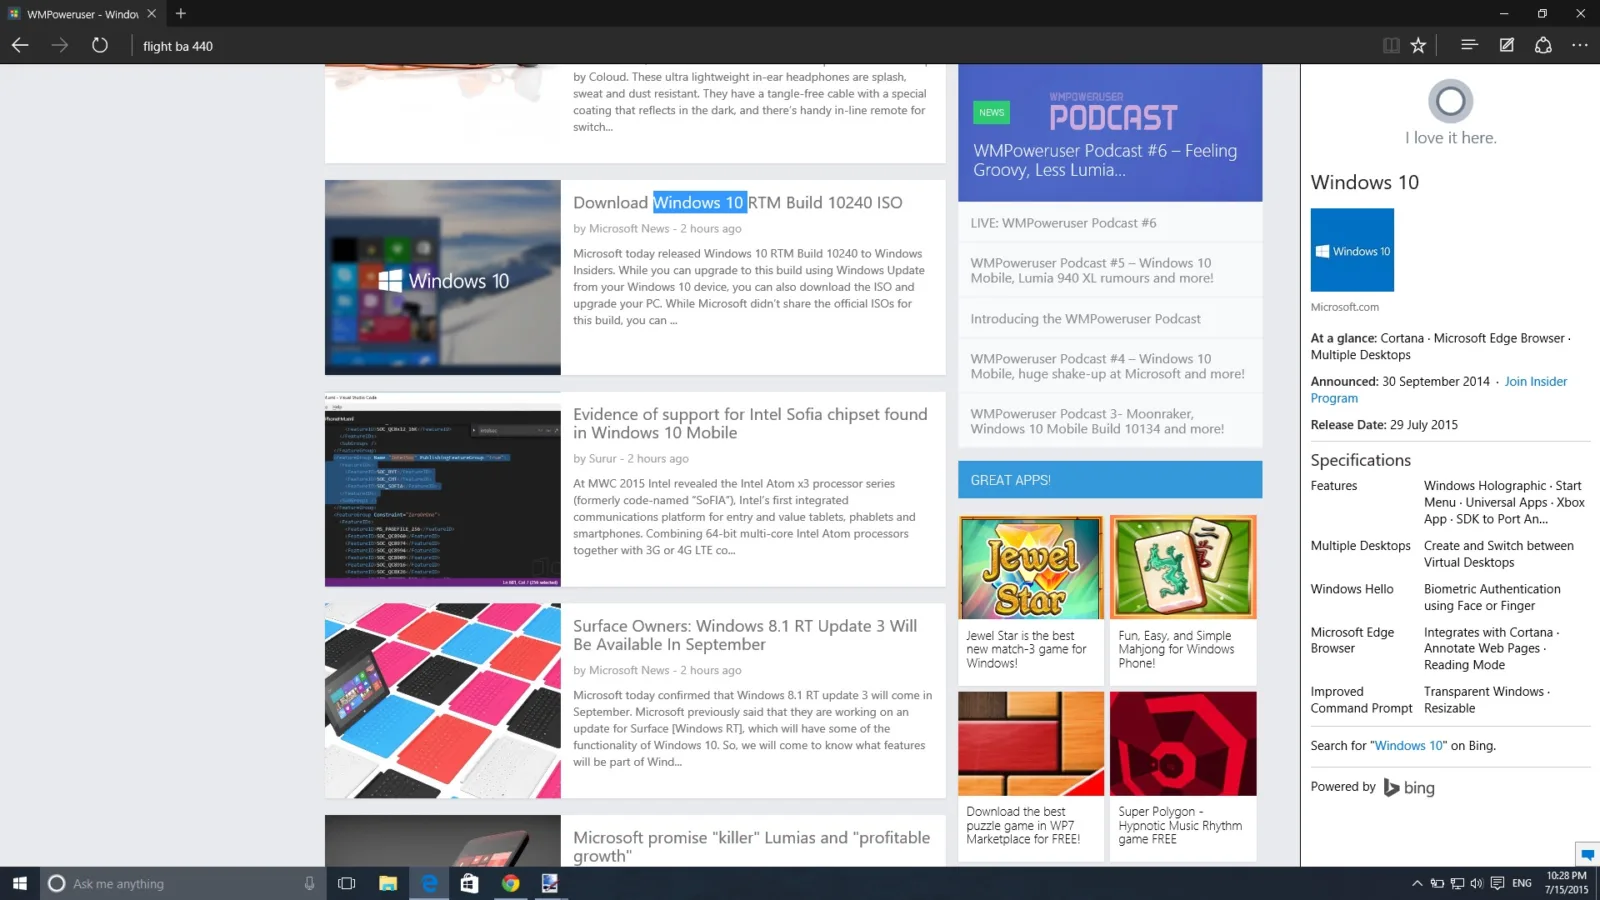Click the volume speaker icon
The height and width of the screenshot is (900, 1600).
click(1477, 883)
